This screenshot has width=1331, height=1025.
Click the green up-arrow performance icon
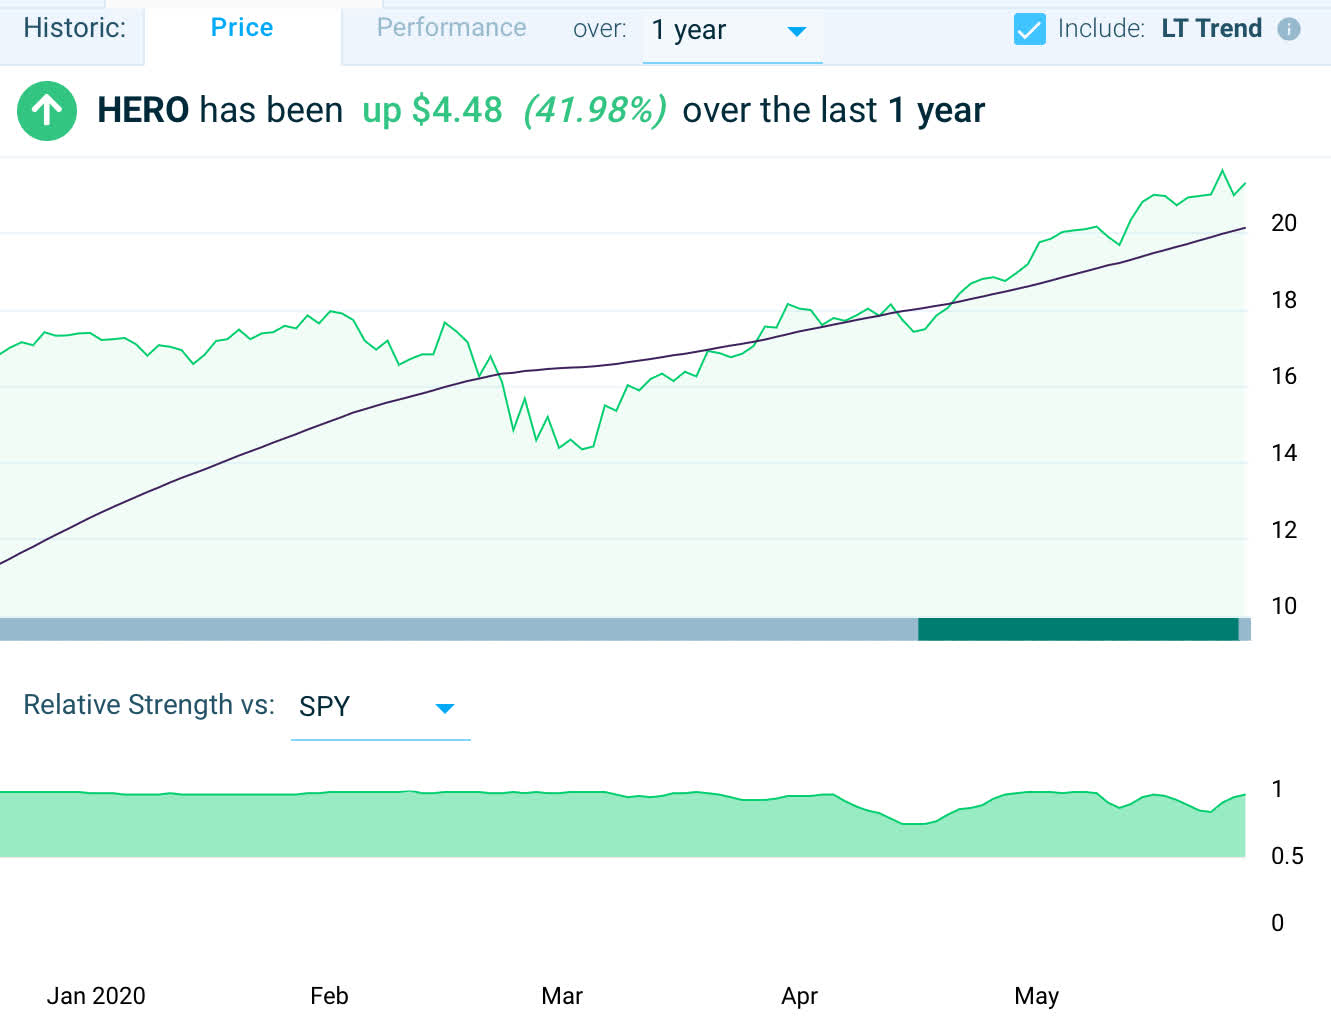click(x=46, y=111)
